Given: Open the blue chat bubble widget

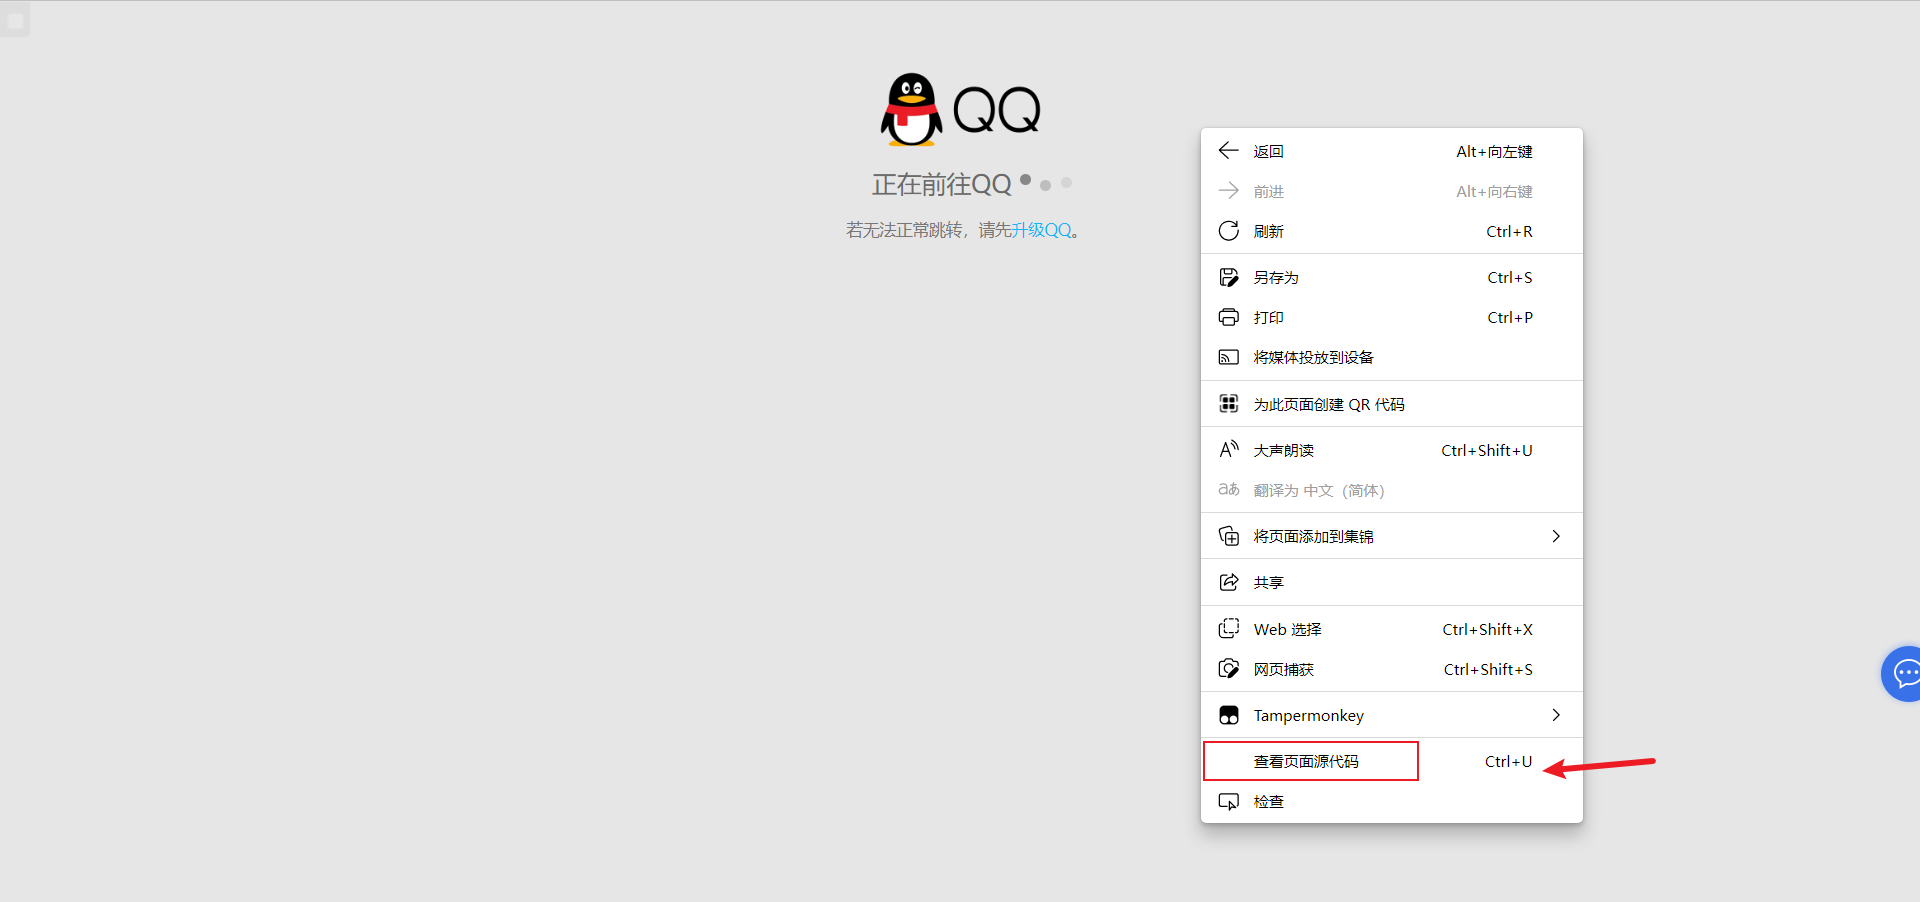Looking at the screenshot, I should pyautogui.click(x=1902, y=674).
